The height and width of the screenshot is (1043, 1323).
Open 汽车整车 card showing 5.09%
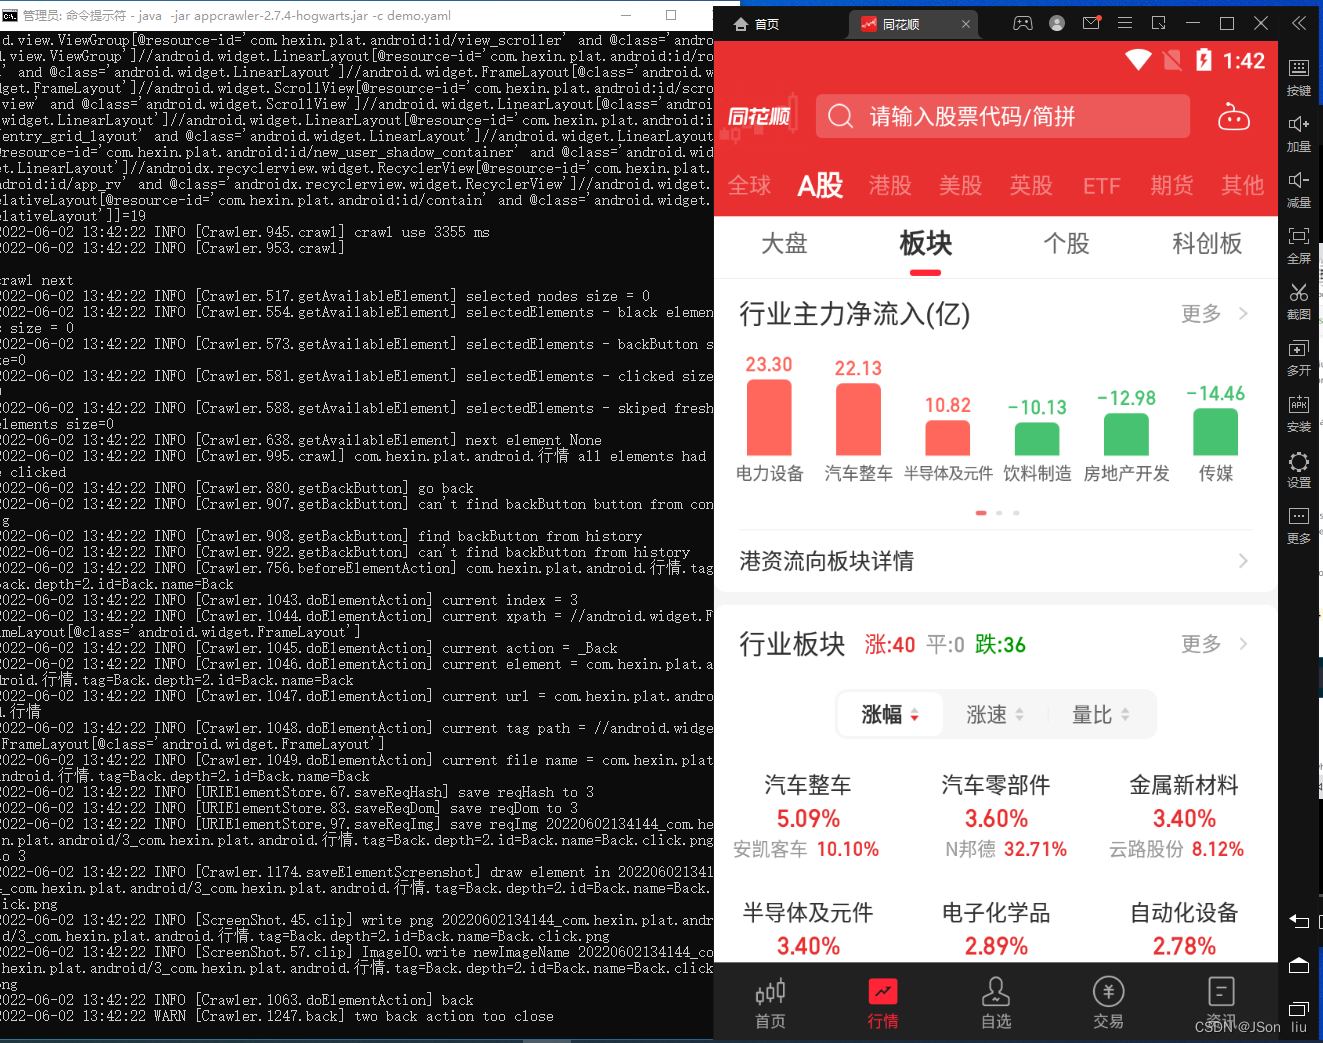click(808, 818)
